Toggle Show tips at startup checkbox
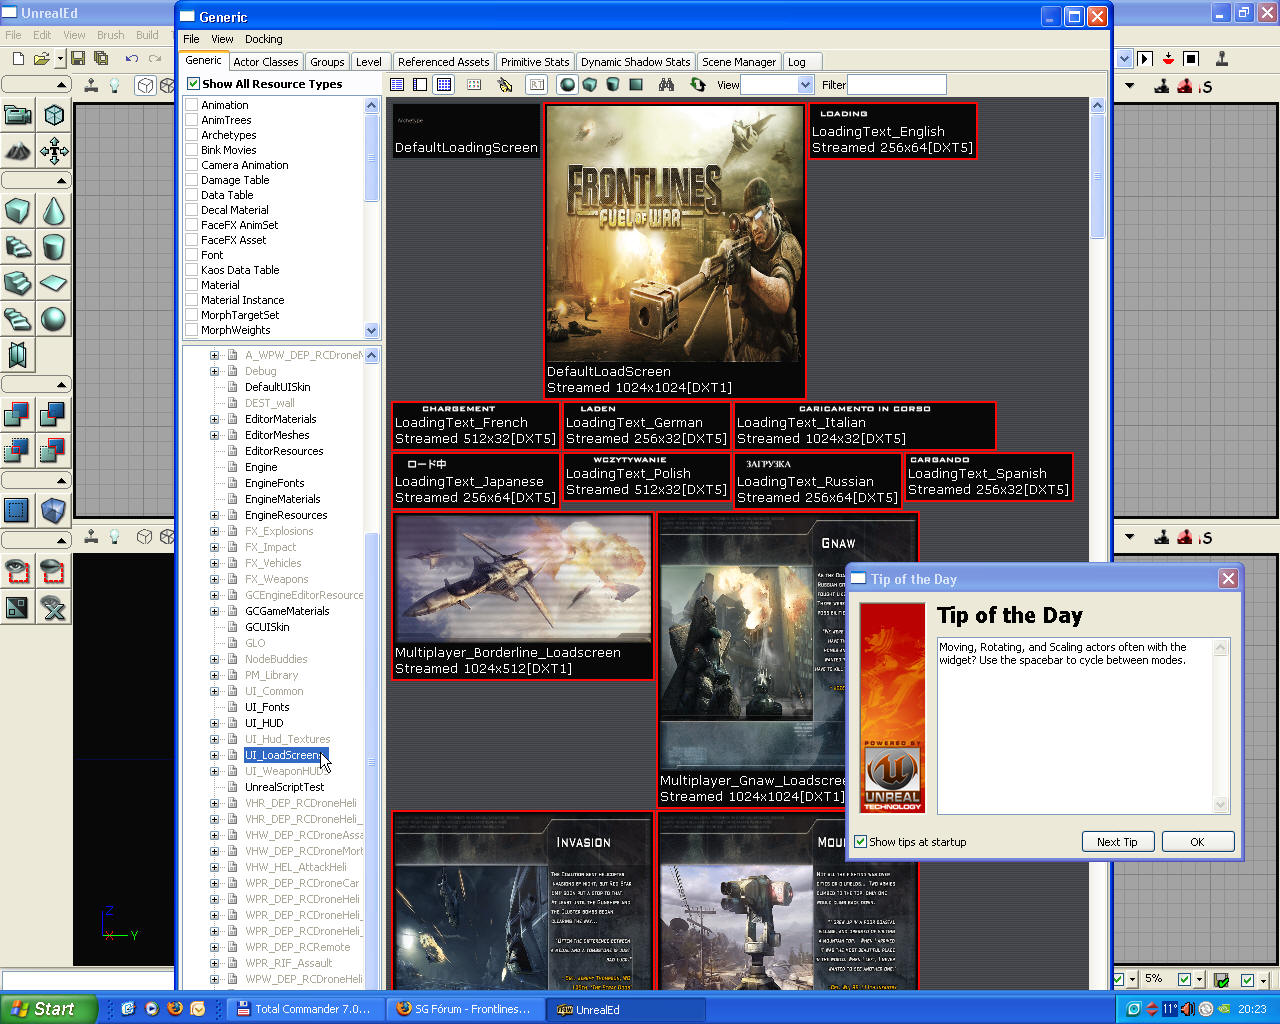1280x1024 pixels. (860, 842)
